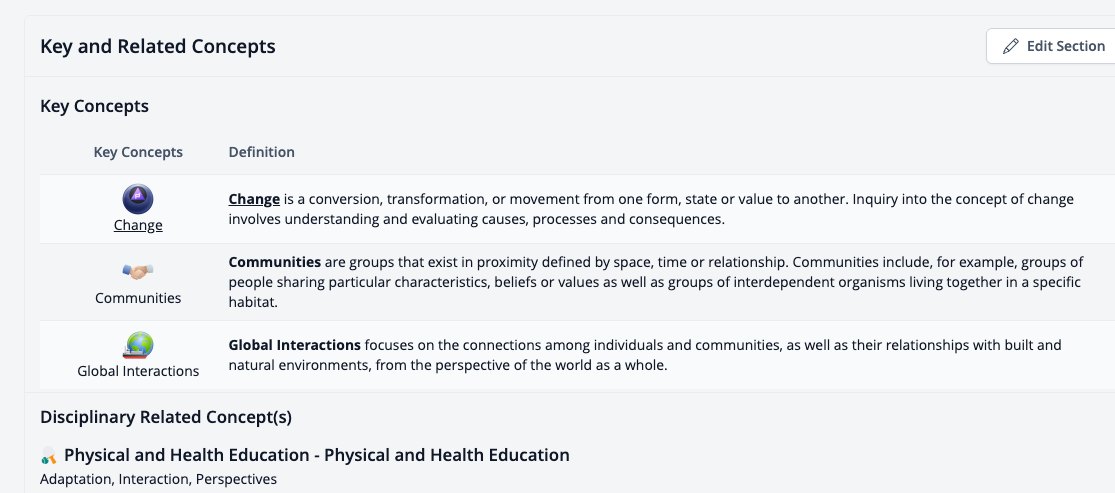The width and height of the screenshot is (1115, 493).
Task: Select the Global Interactions label under the icon
Action: coord(138,371)
